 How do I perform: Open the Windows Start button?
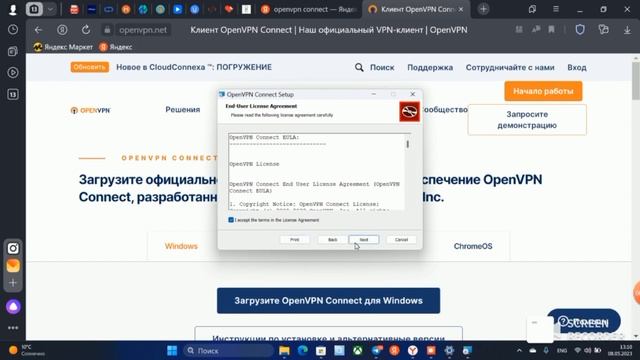coord(172,350)
